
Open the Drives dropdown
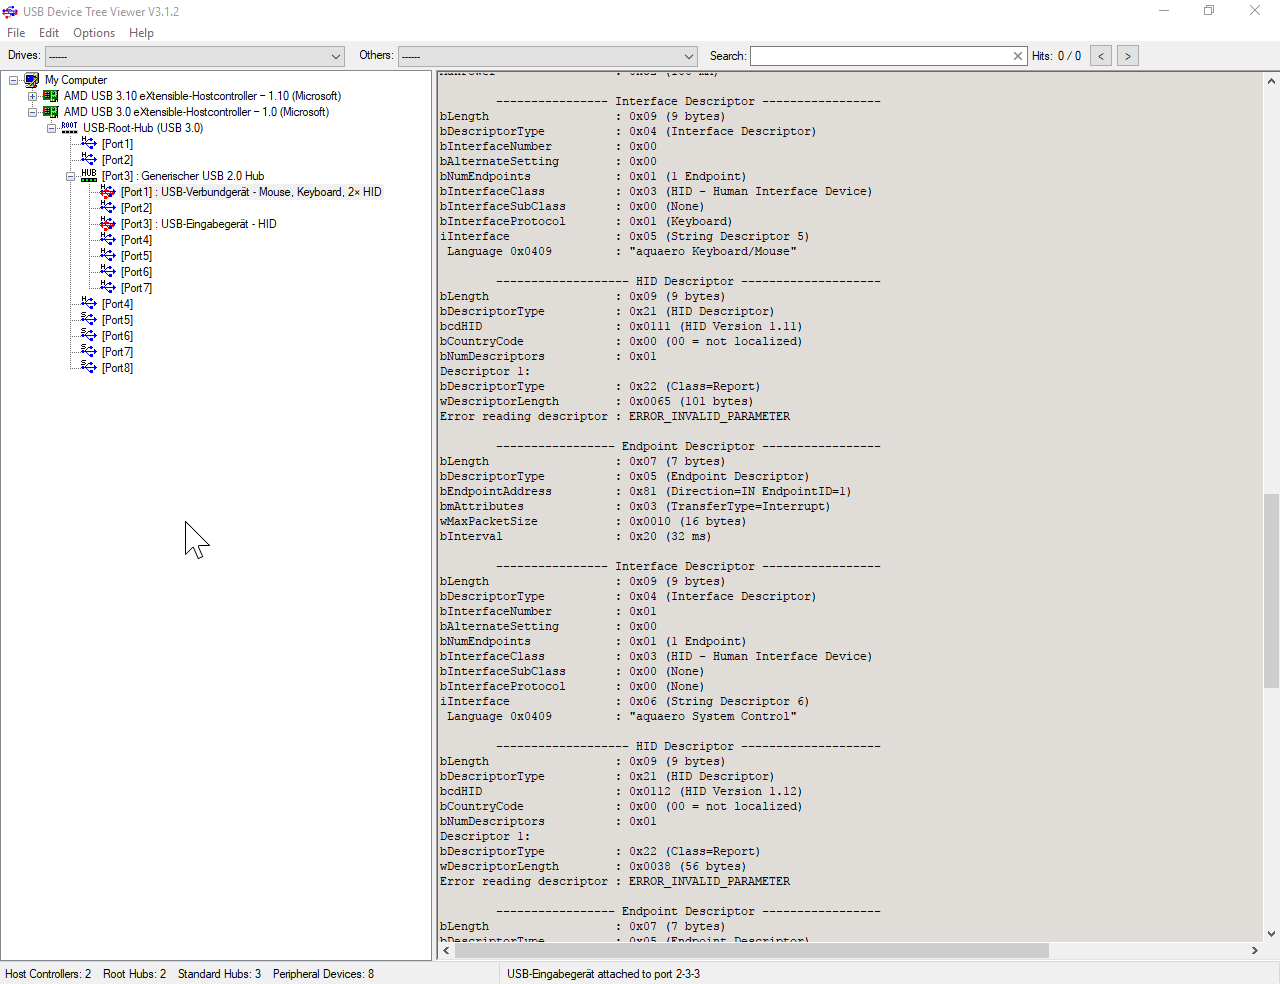[335, 56]
